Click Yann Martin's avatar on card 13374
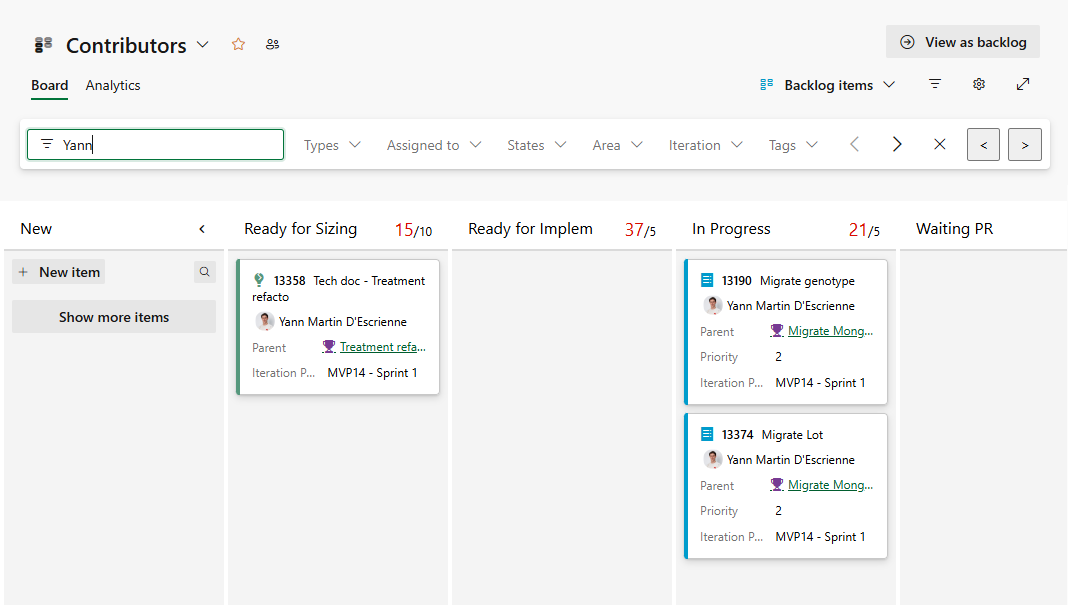Screen dimensions: 1068x605 coord(713,459)
